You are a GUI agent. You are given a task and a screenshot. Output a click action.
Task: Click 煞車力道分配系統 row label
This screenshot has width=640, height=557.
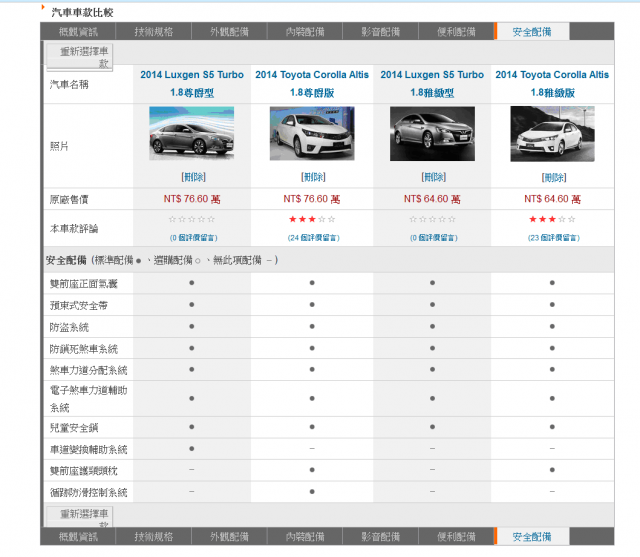89,370
